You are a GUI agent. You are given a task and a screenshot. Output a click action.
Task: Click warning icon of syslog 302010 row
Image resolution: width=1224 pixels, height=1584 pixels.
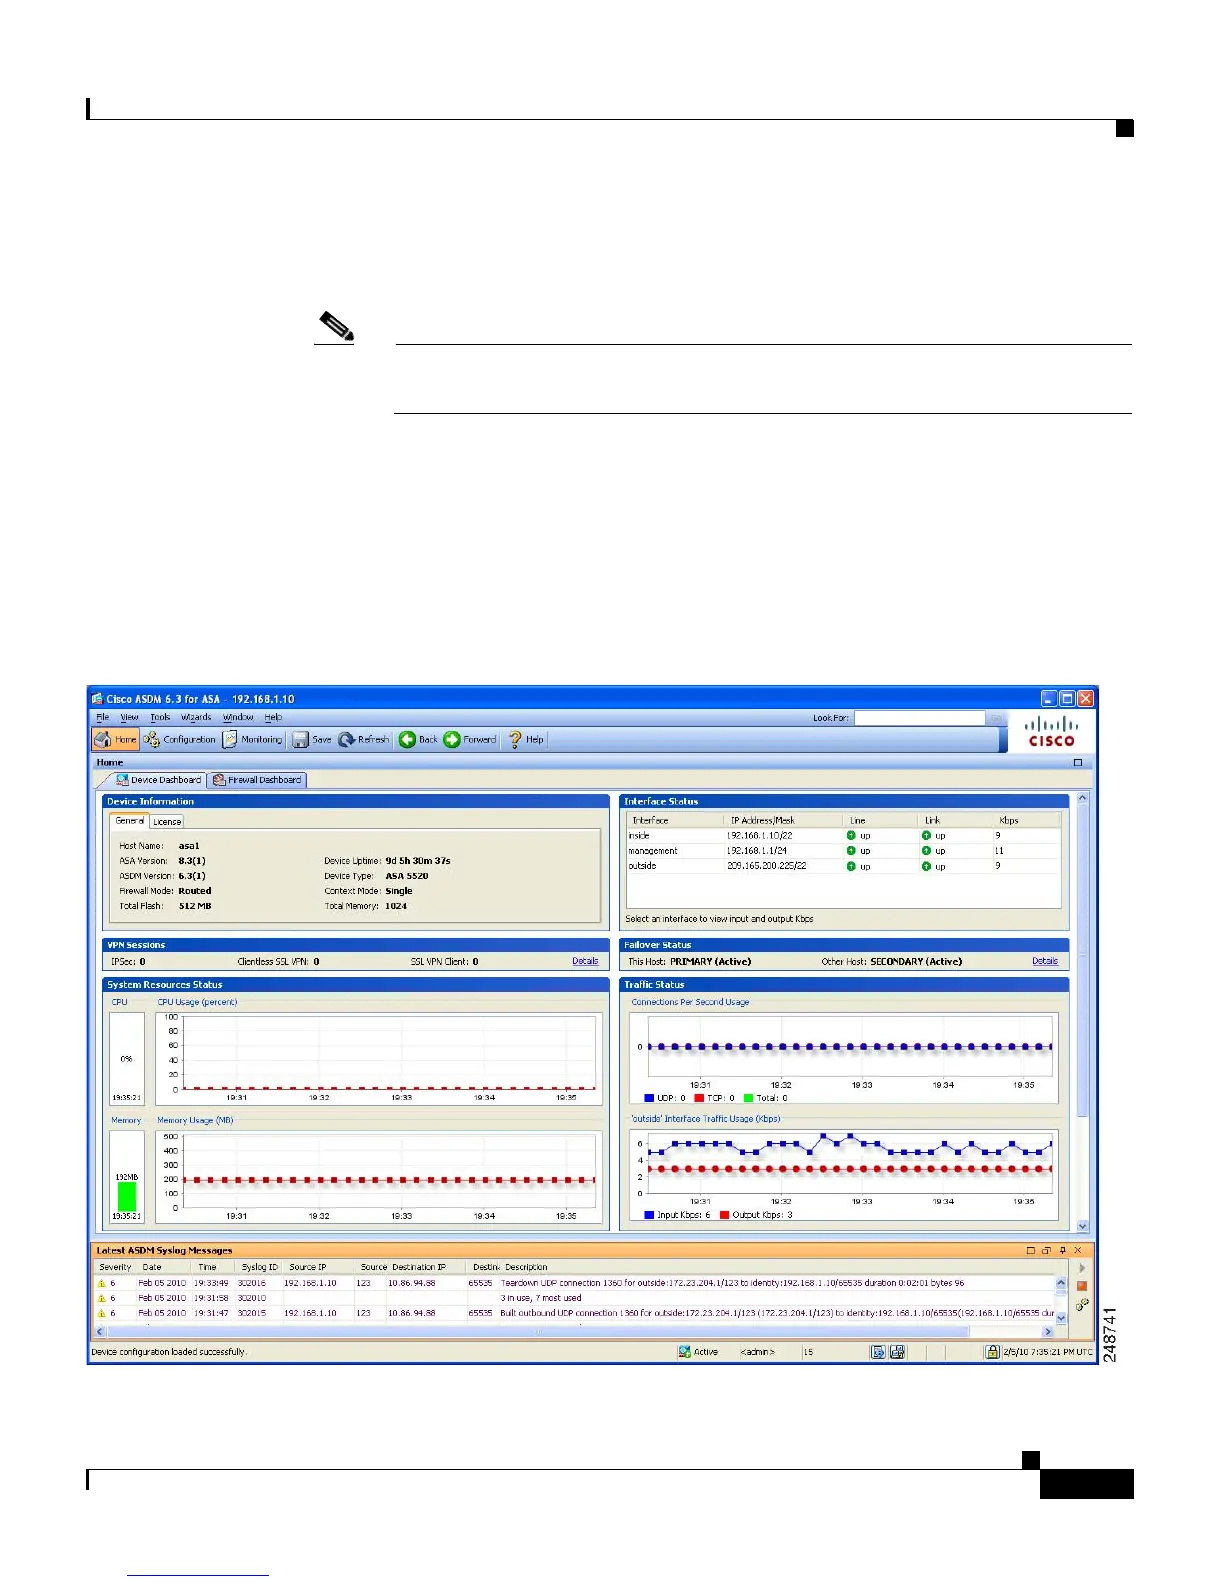pyautogui.click(x=101, y=1298)
